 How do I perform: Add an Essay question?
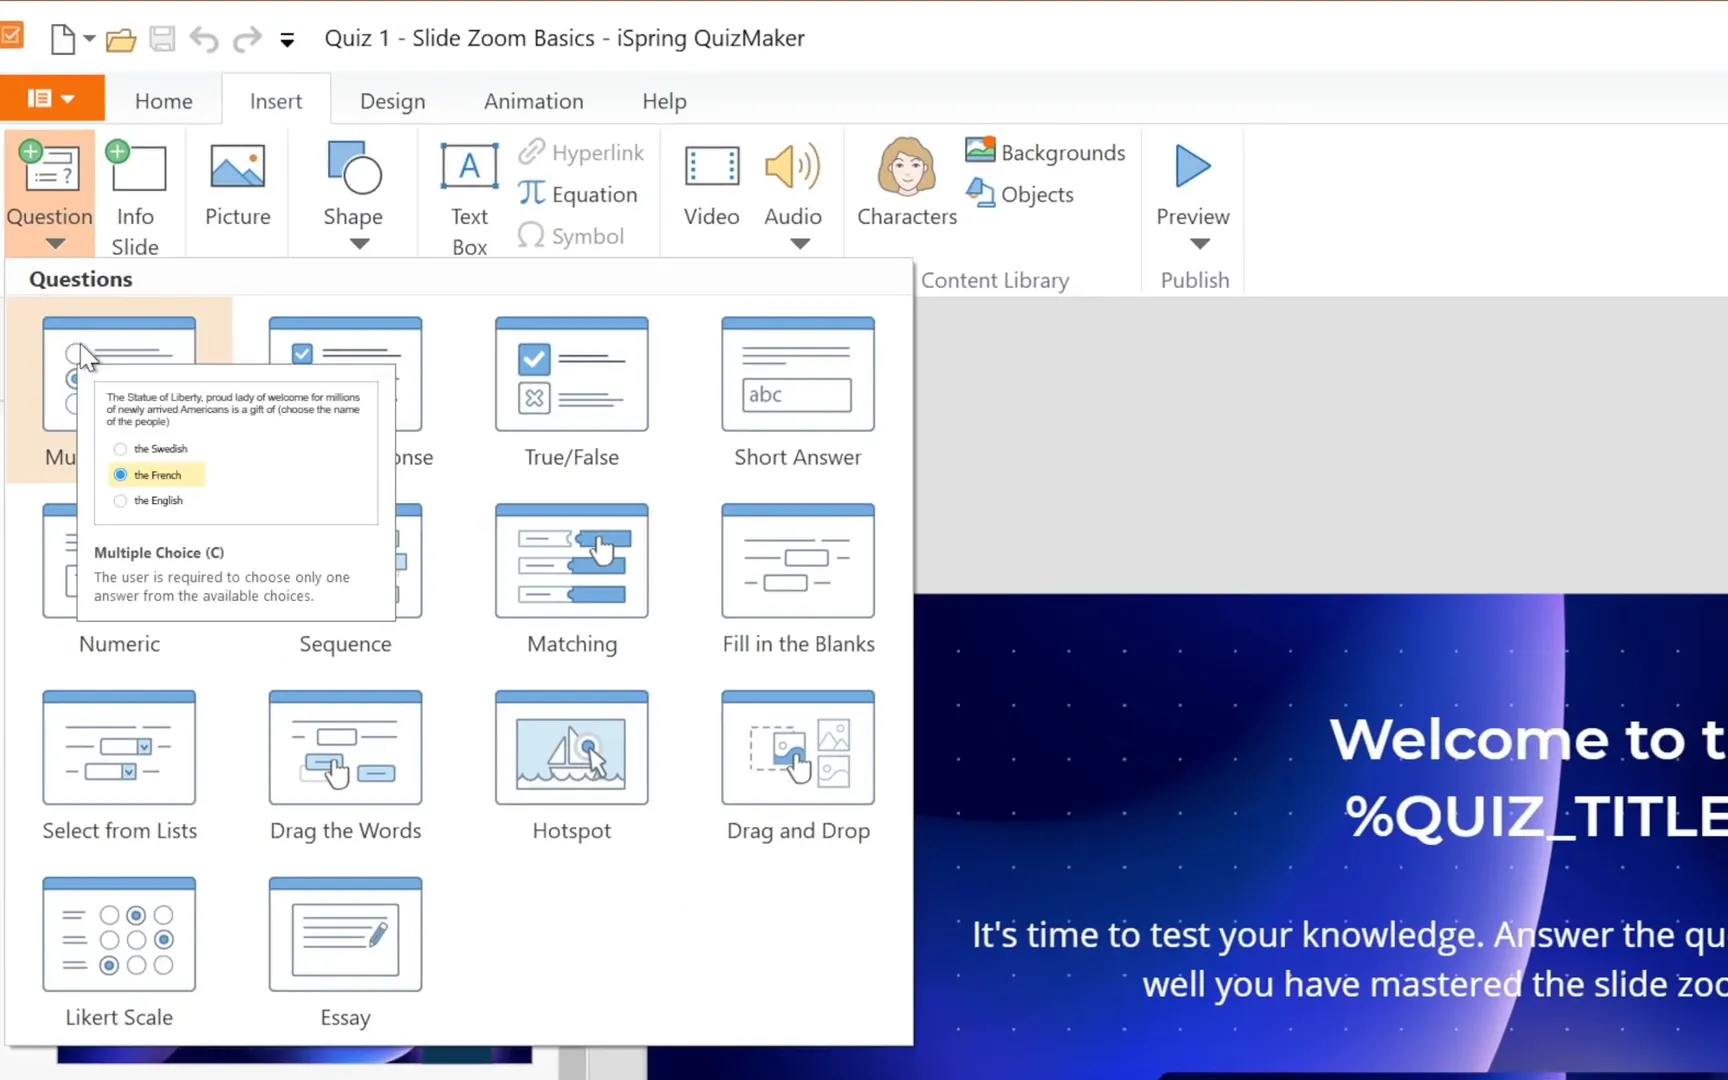click(x=345, y=953)
